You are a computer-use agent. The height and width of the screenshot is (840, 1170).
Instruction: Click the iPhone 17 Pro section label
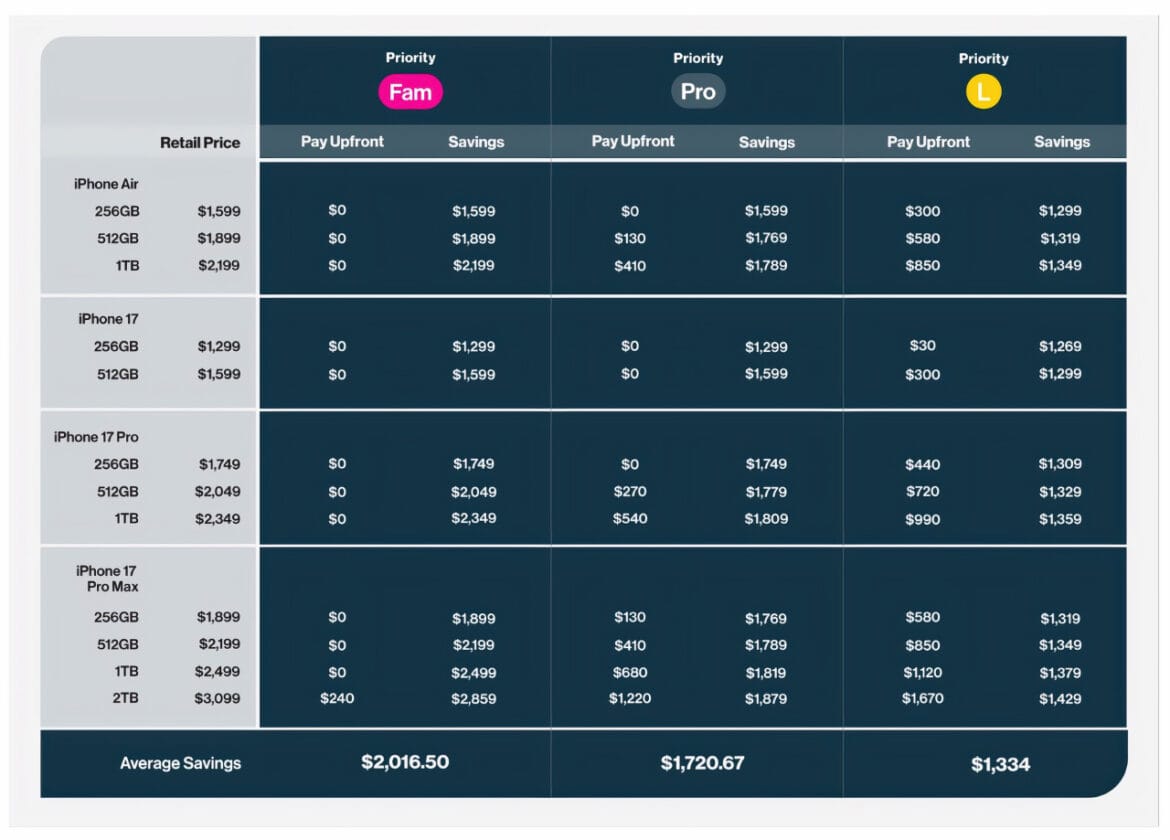96,436
